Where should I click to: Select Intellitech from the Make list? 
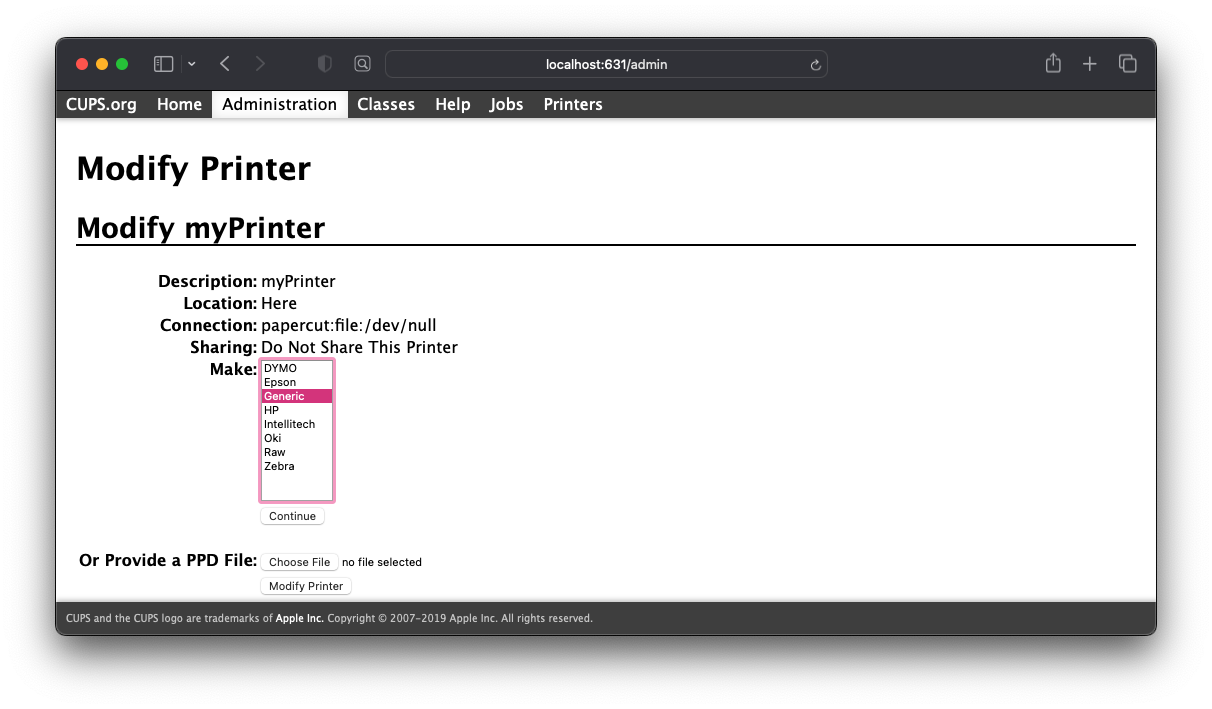[x=297, y=424]
